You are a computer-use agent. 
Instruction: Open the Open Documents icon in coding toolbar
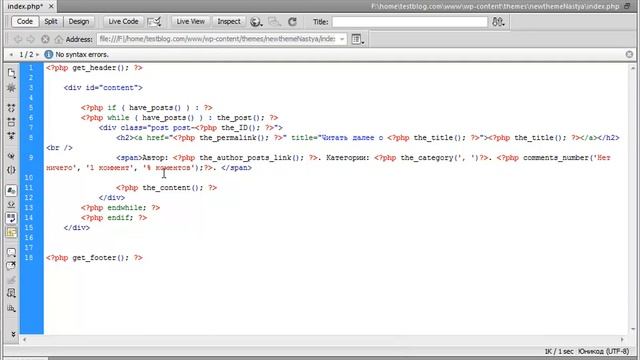pos(11,73)
